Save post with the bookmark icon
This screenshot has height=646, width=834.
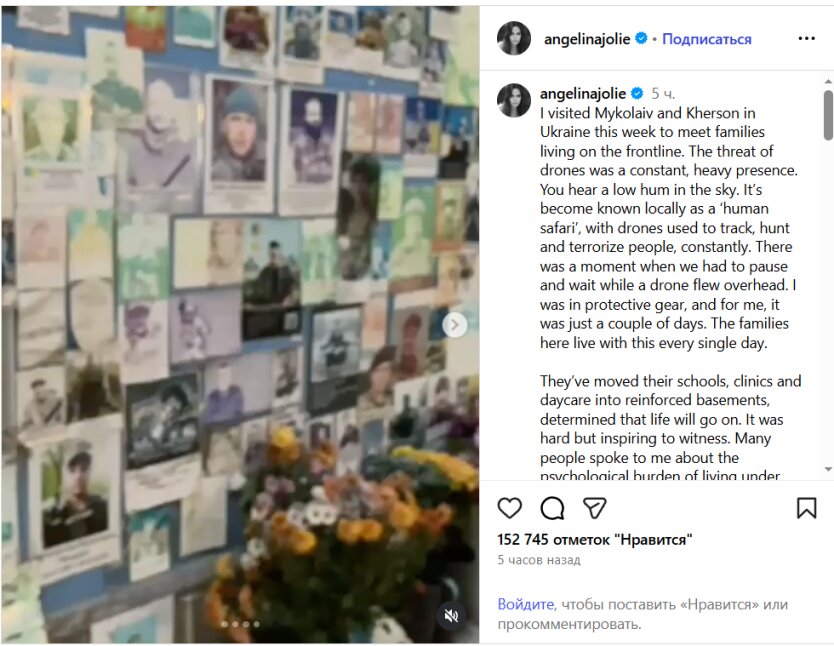coord(806,508)
